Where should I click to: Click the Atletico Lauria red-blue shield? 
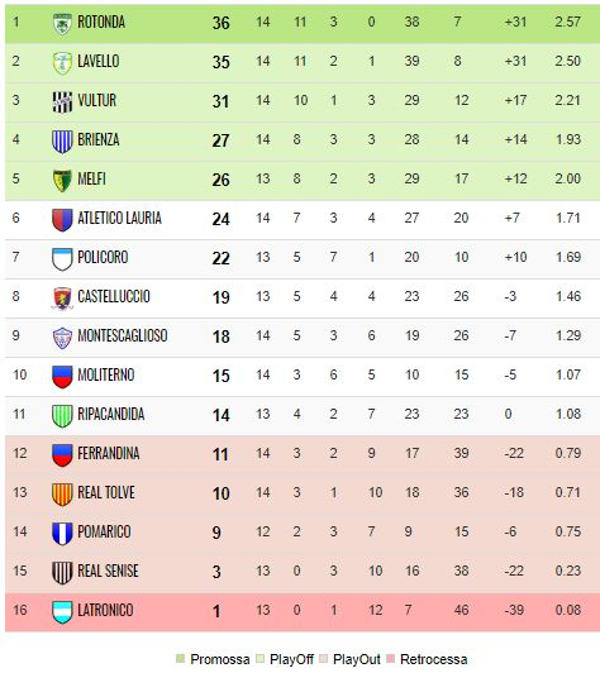tap(62, 220)
